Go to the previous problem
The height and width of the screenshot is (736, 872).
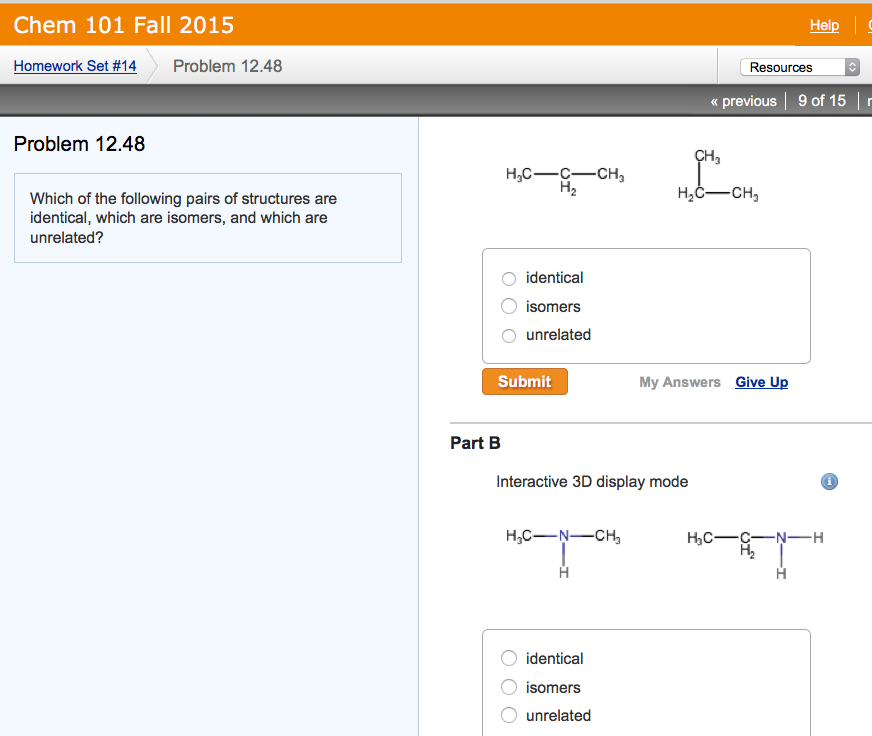745,100
